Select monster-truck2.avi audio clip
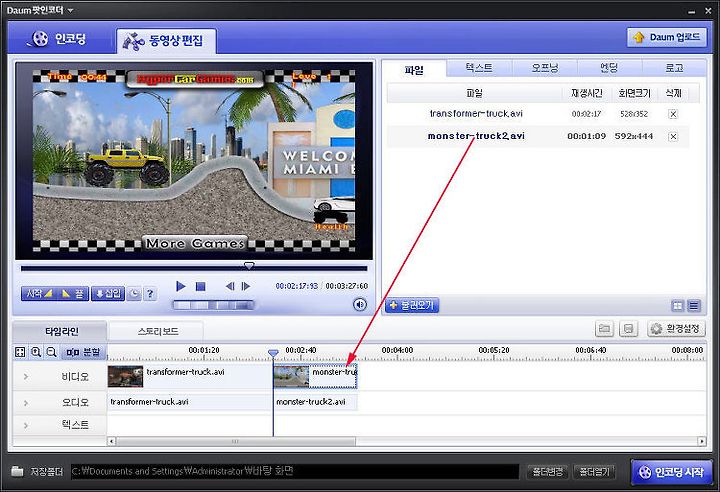Viewport: 720px width, 492px height. (315, 402)
